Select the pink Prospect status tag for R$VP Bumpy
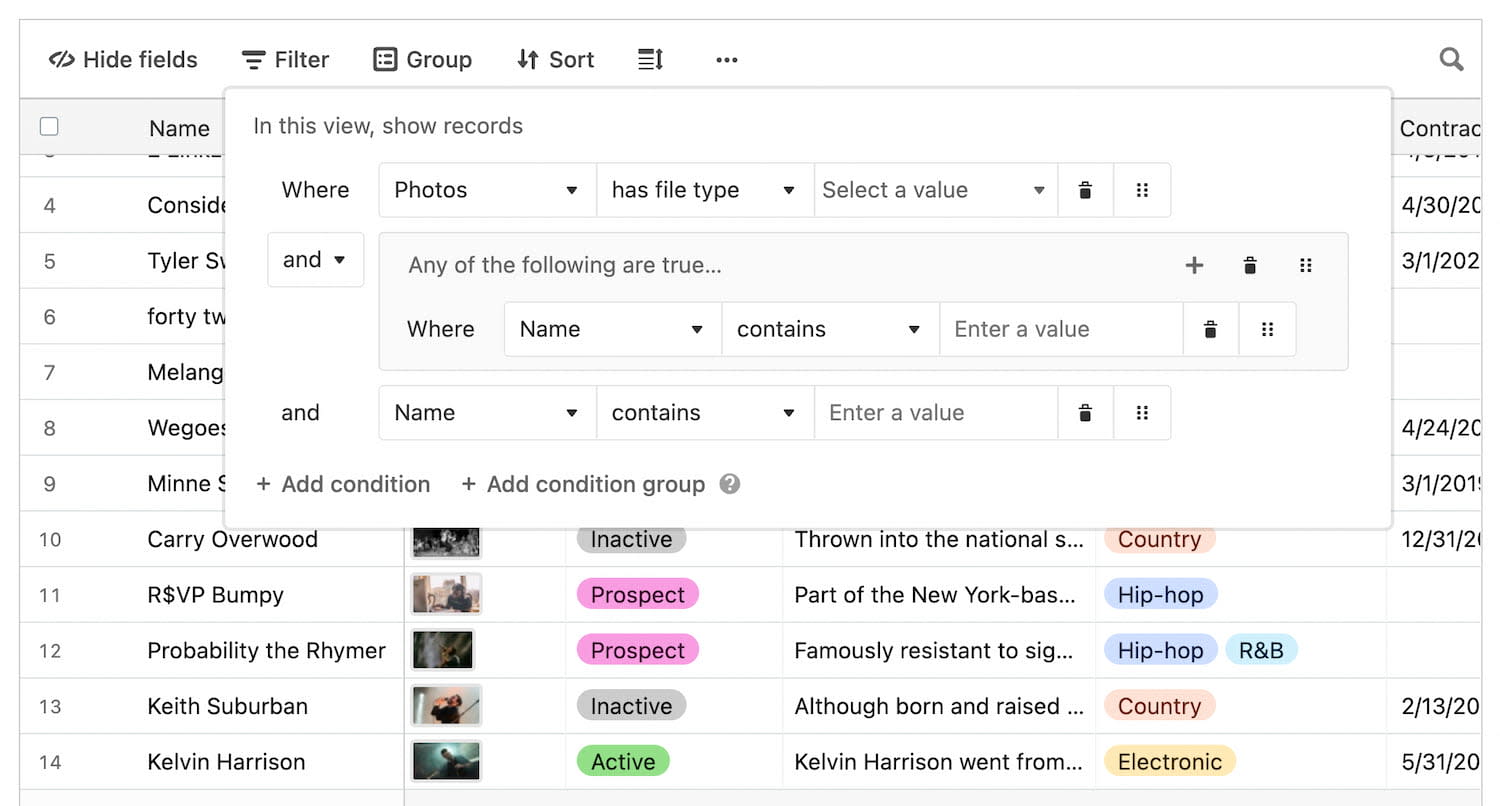The width and height of the screenshot is (1500, 806). pyautogui.click(x=637, y=594)
